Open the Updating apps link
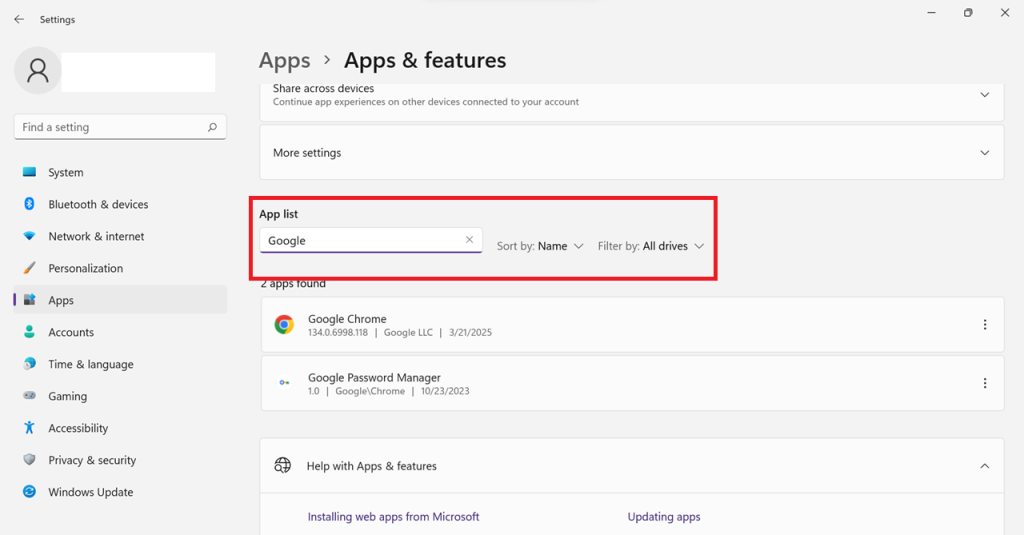 [664, 517]
